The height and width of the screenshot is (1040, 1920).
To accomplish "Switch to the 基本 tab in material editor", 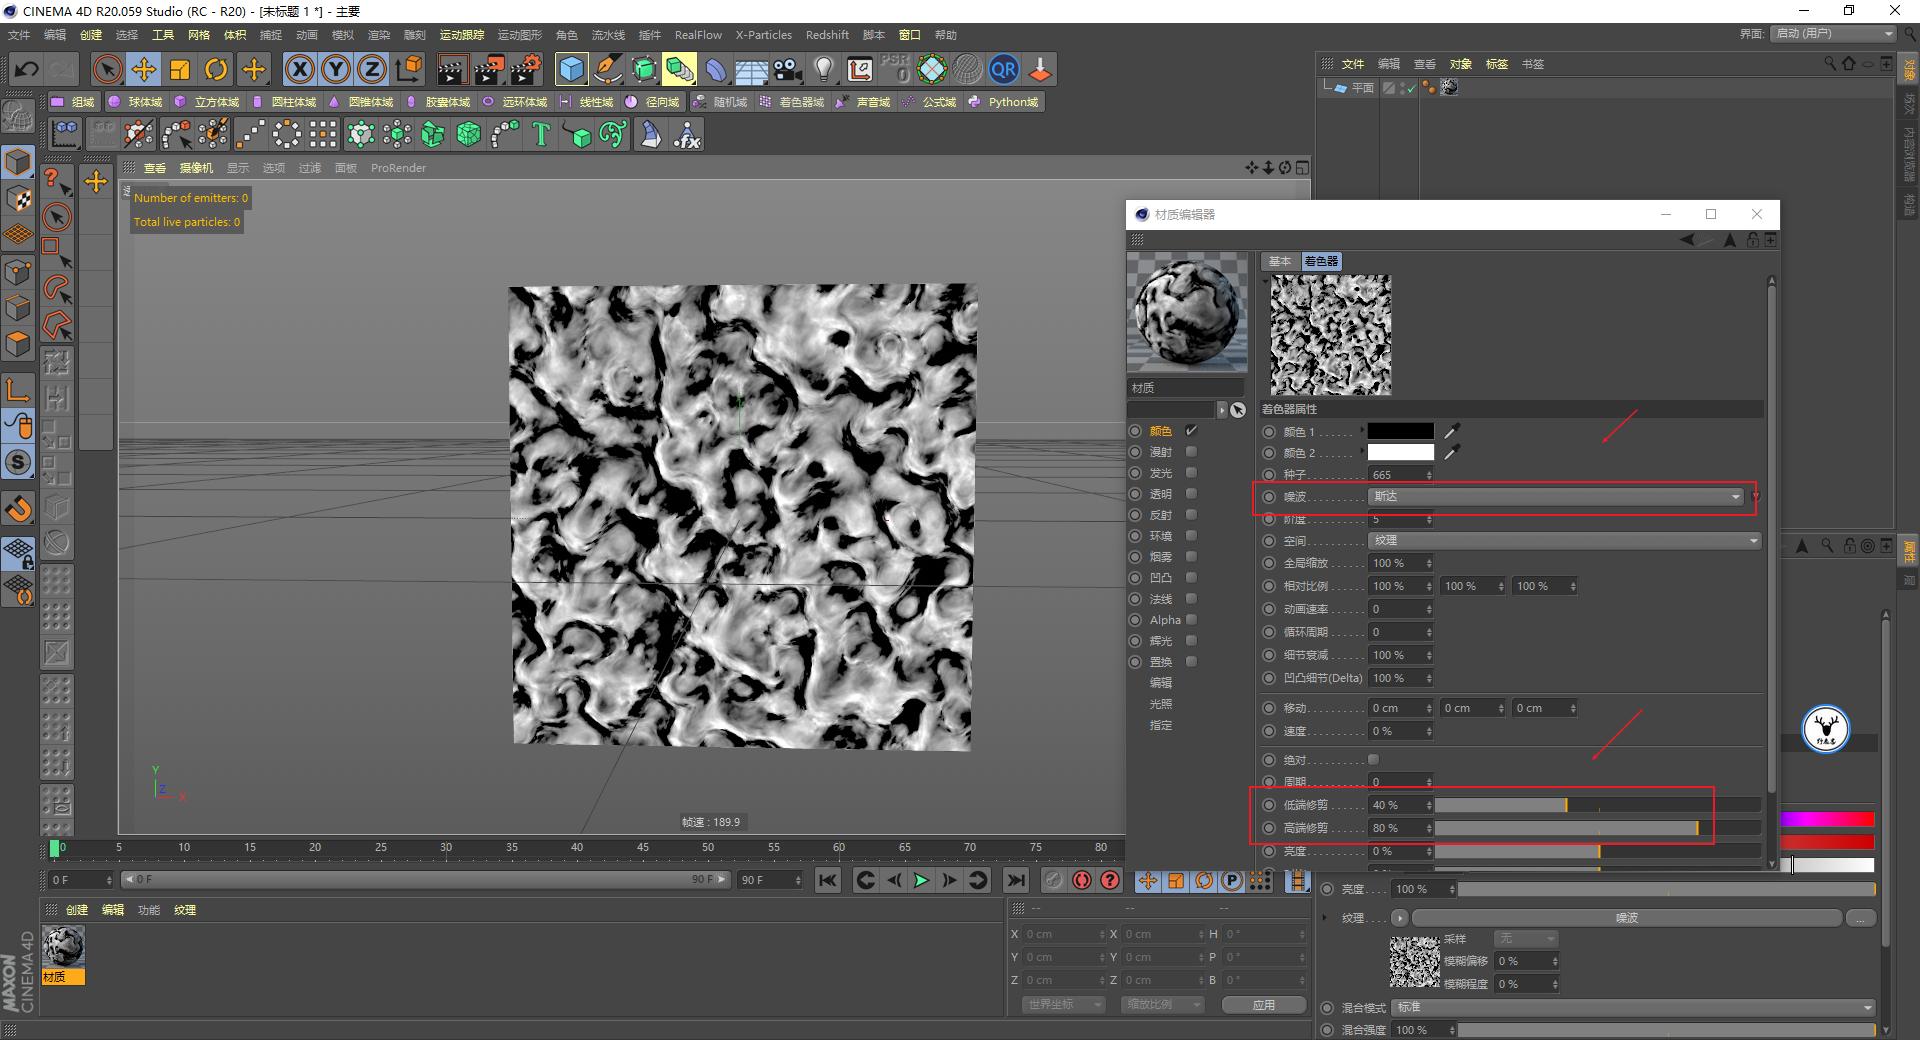I will pos(1279,261).
